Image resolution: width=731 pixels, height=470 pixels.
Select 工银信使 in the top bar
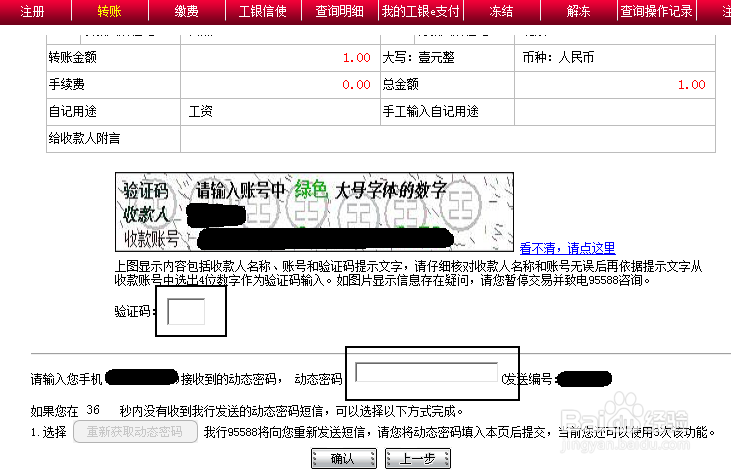[x=263, y=11]
